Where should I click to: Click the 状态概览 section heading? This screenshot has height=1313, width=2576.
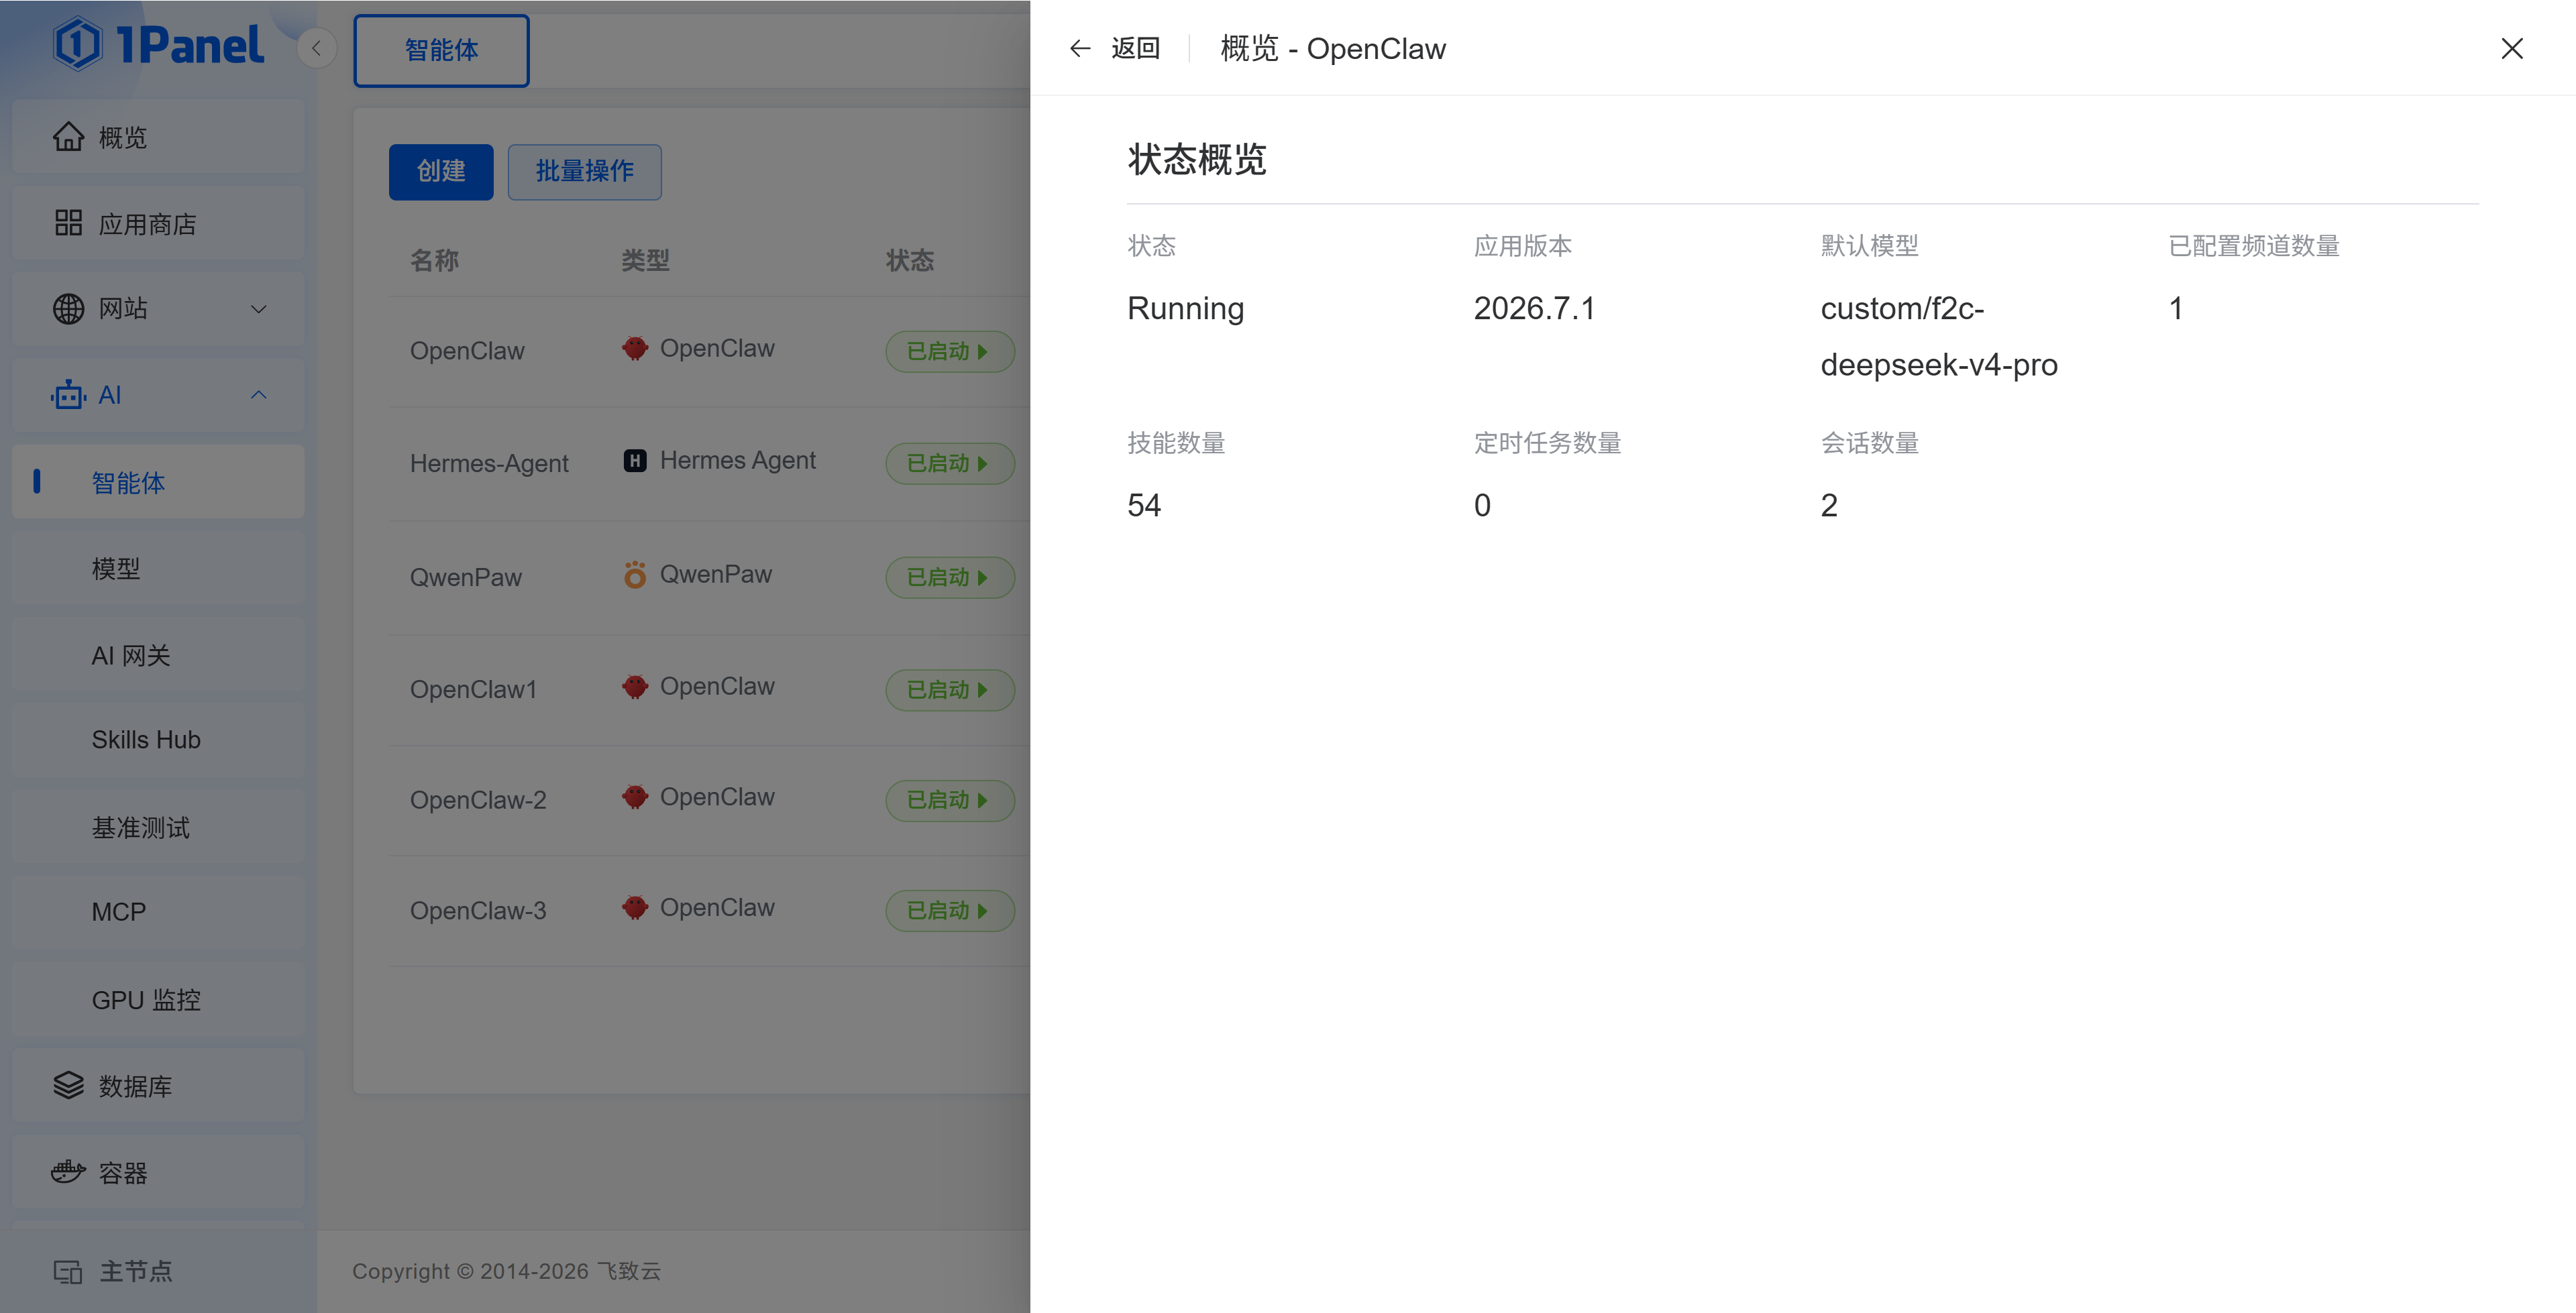[x=1197, y=159]
